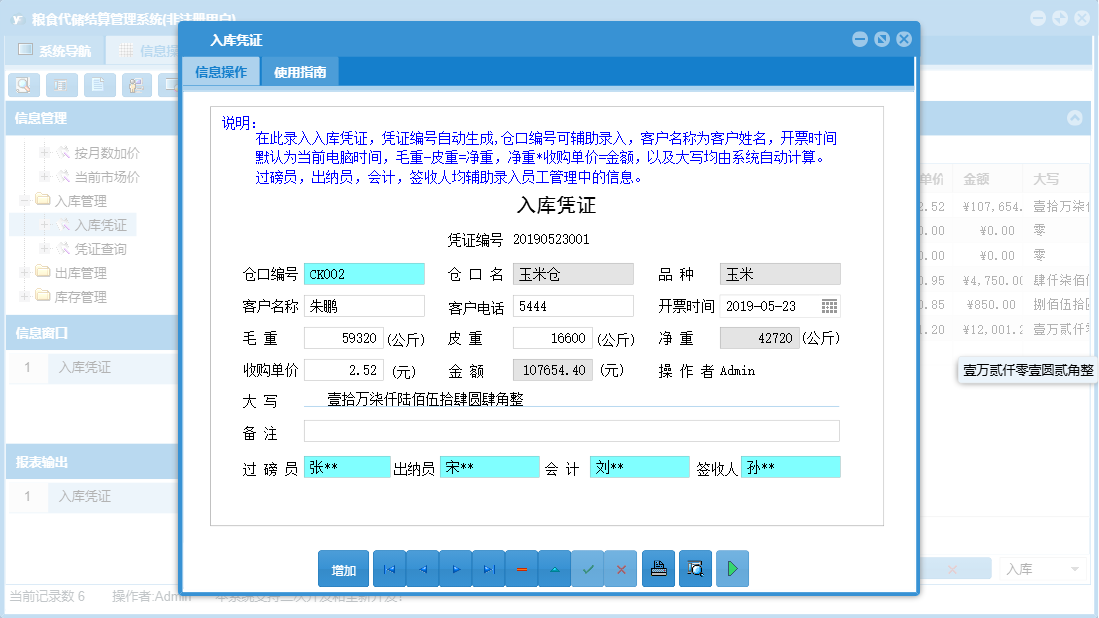Jump to the first record
Image resolution: width=1099 pixels, height=618 pixels.
click(389, 568)
